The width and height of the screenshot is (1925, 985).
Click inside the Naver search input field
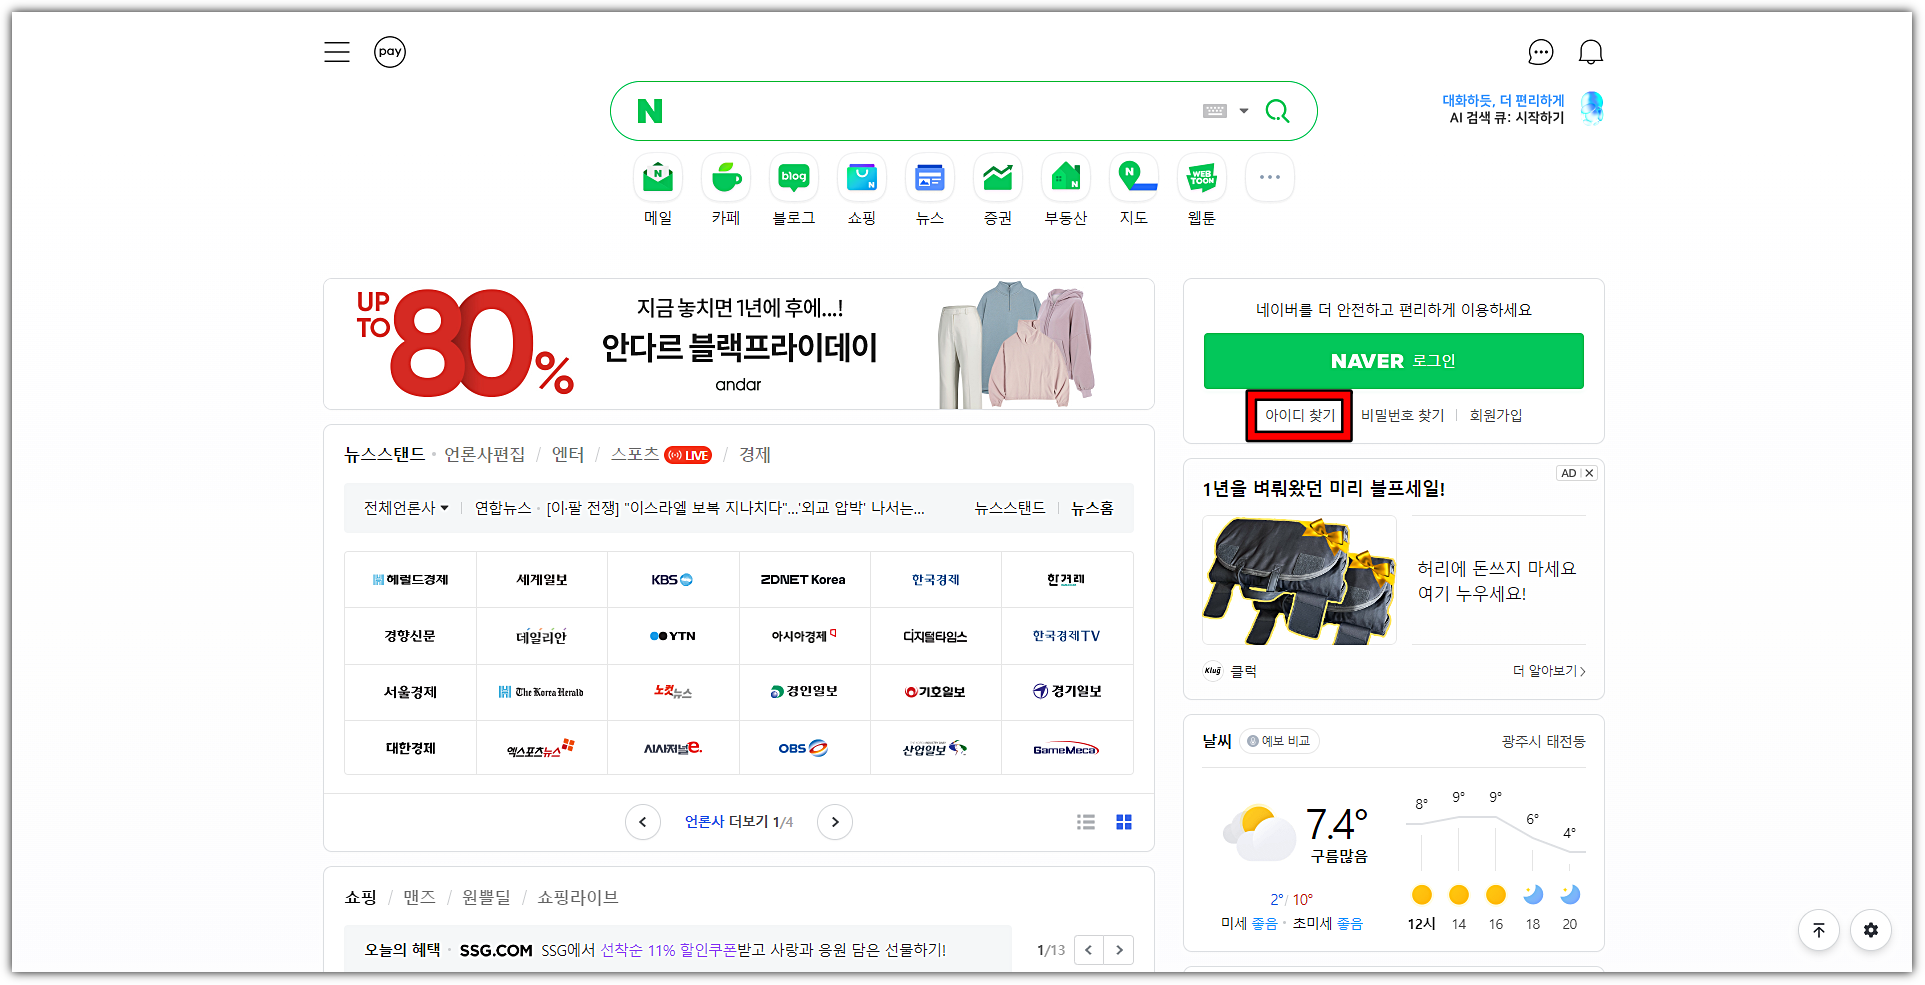point(930,111)
